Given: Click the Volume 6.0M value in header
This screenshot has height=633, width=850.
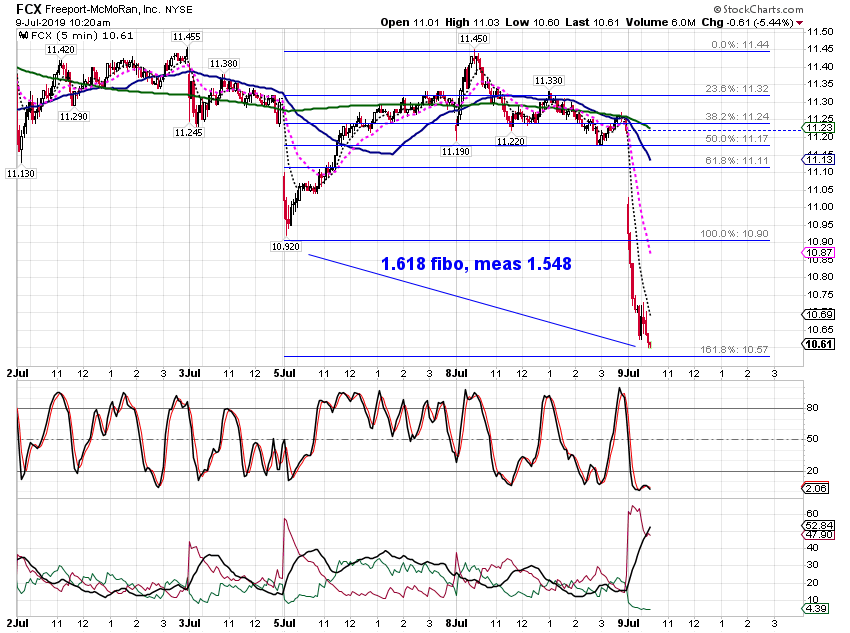Looking at the screenshot, I should [660, 22].
